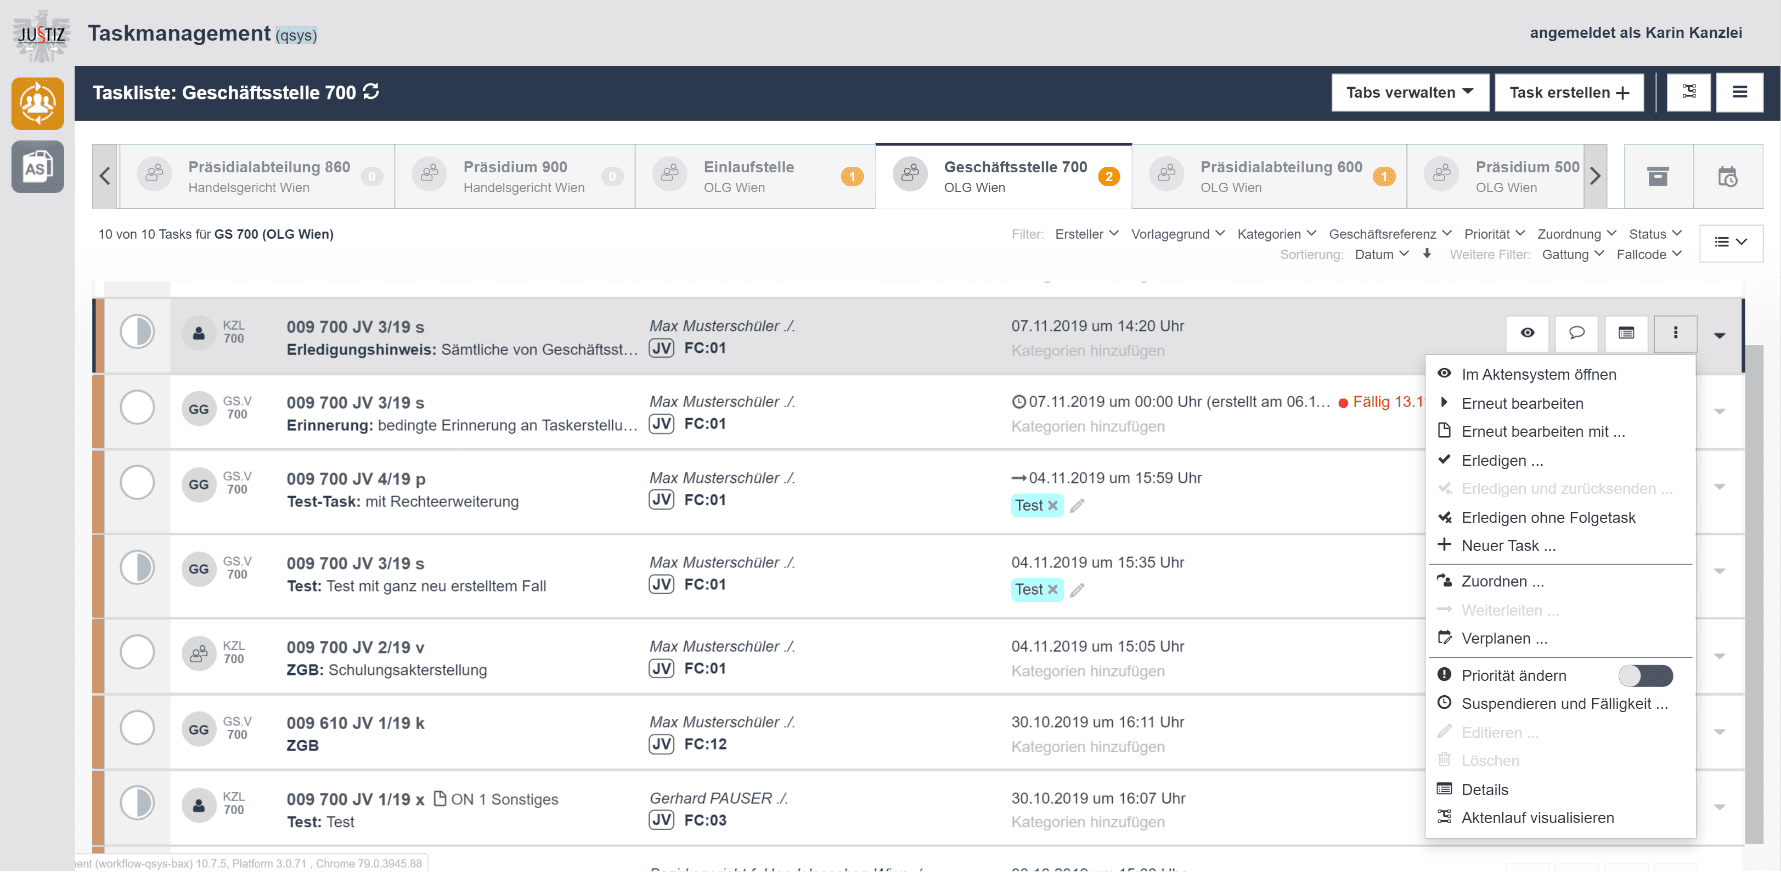Viewport: 1781px width, 872px height.
Task: Remove the Test tag on 4/19 p task
Action: click(1052, 506)
